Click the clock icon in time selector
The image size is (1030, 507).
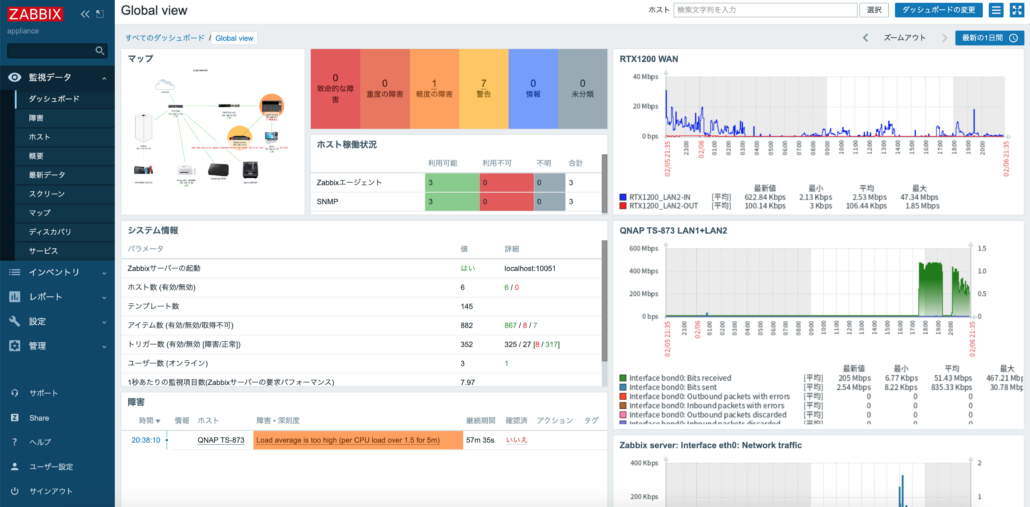[1013, 38]
